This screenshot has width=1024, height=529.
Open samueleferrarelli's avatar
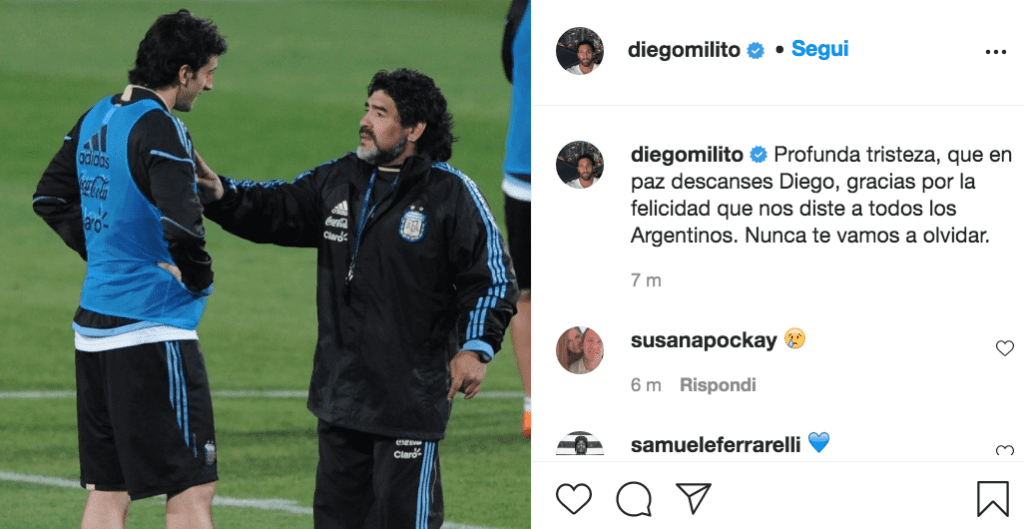click(579, 443)
